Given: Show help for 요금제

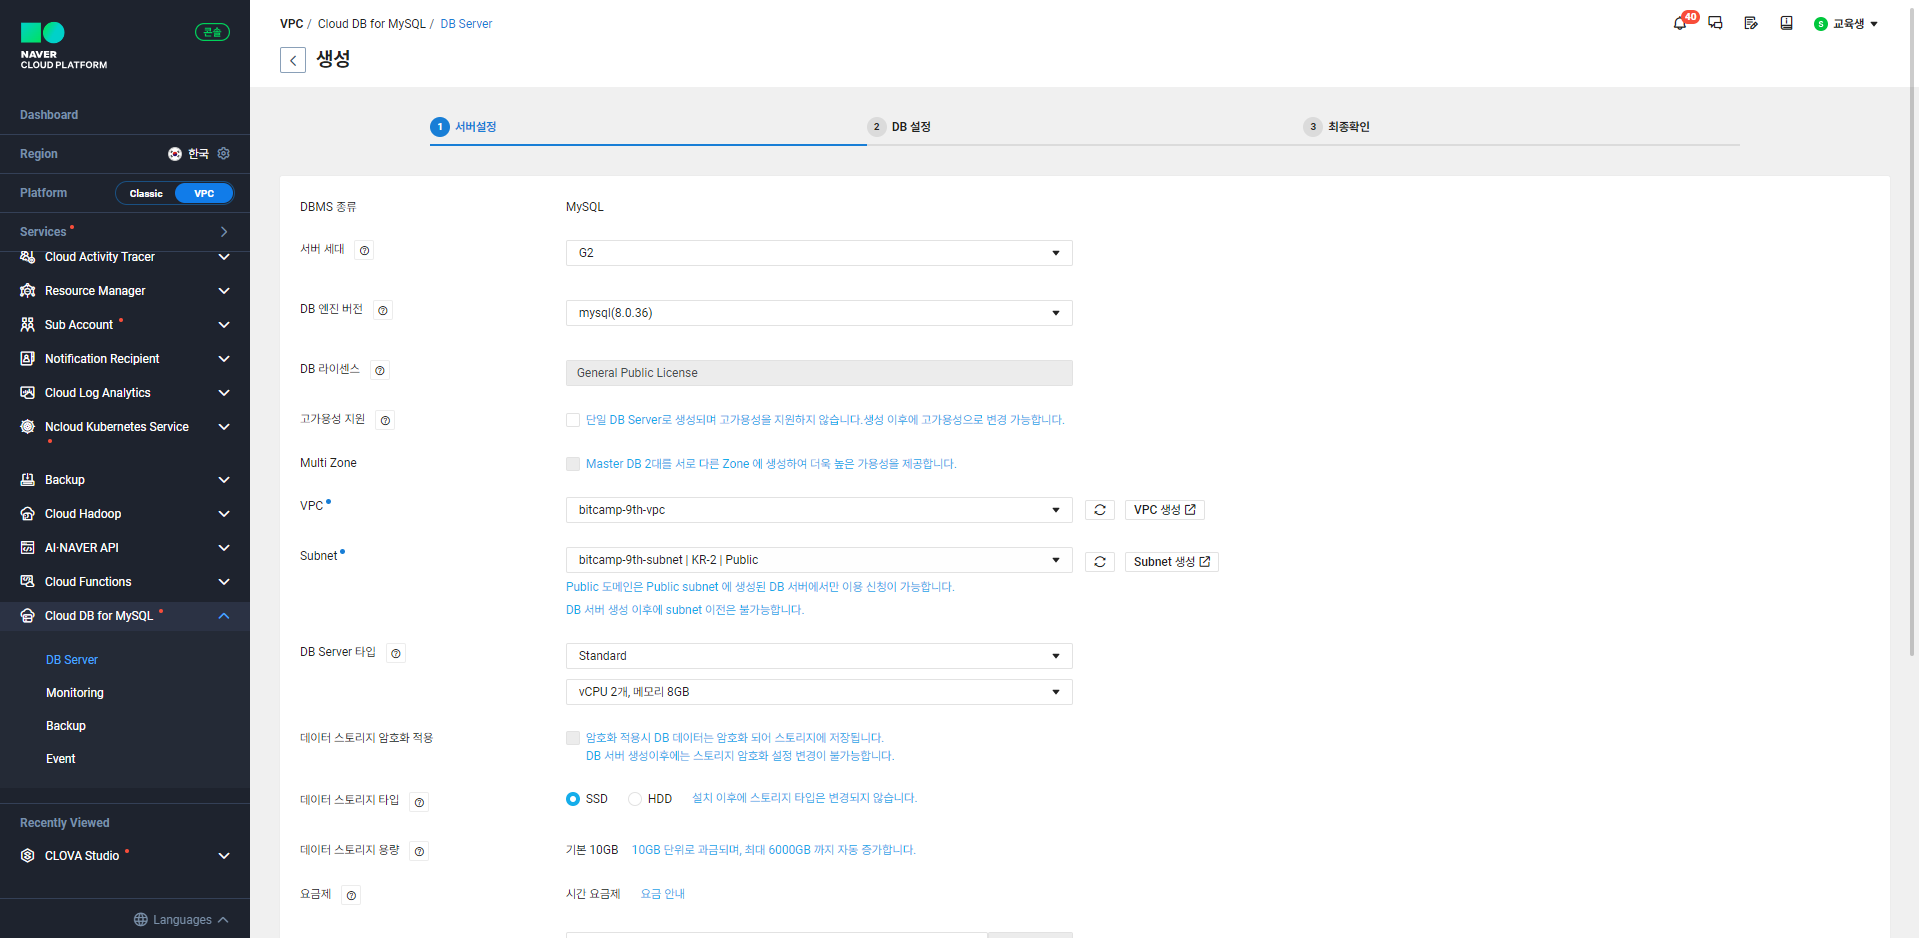Looking at the screenshot, I should pos(351,896).
